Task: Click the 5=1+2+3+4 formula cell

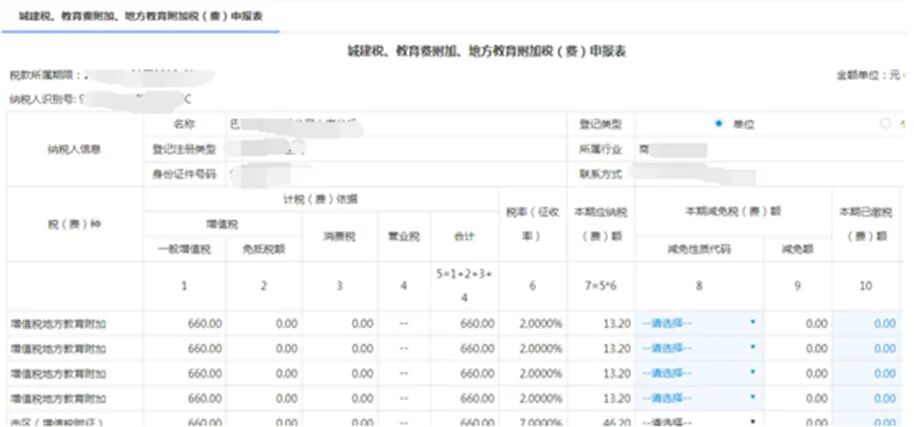Action: (465, 285)
